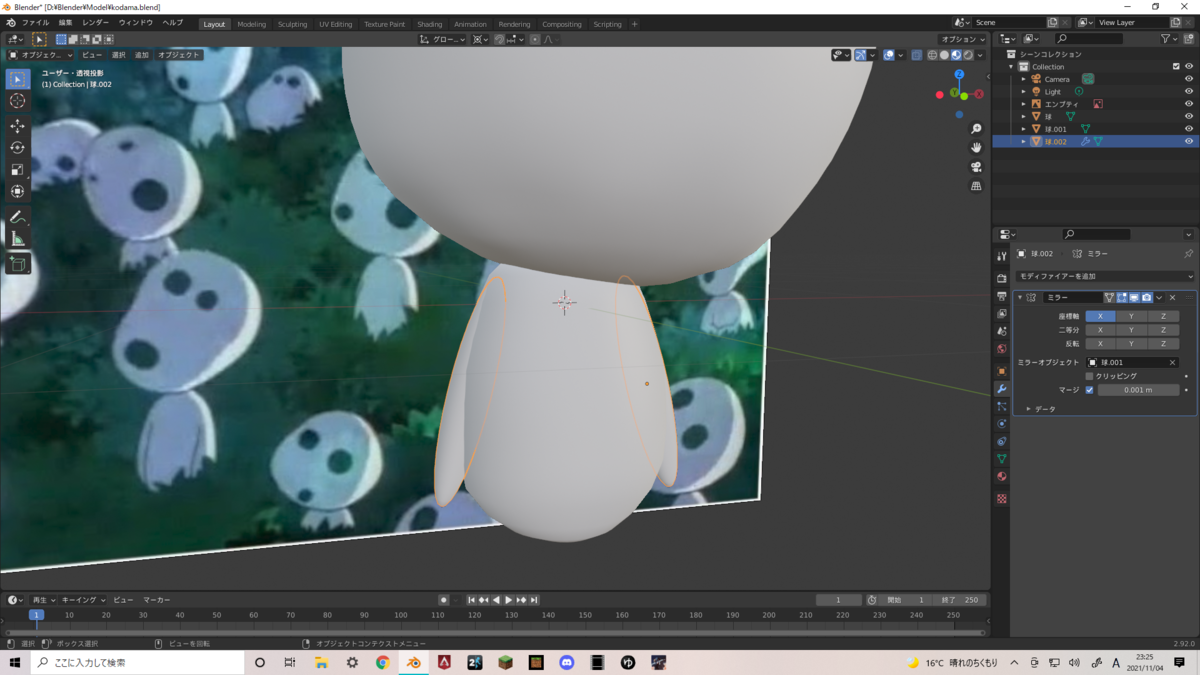Expand the Light item in outliner
The height and width of the screenshot is (675, 1200).
(1024, 92)
